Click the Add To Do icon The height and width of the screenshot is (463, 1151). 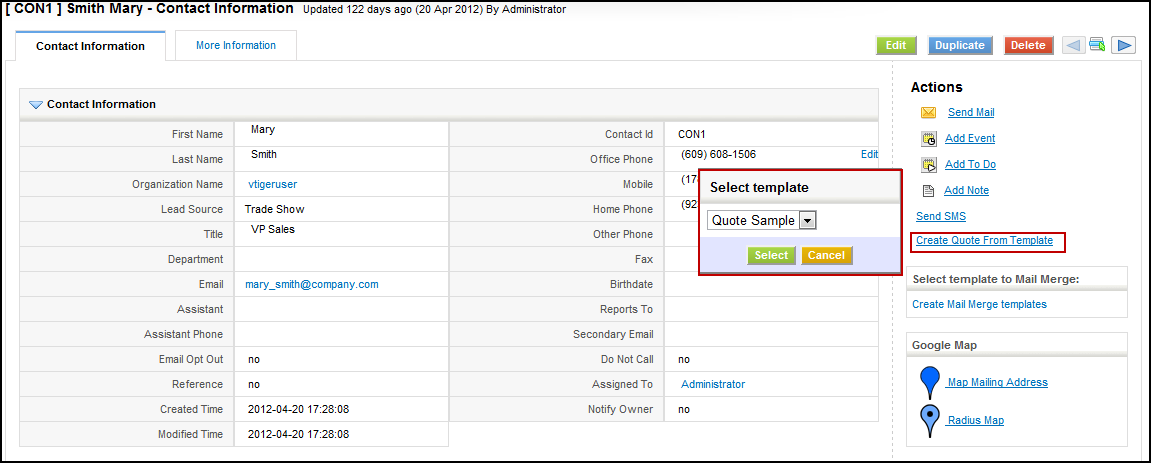pos(928,165)
